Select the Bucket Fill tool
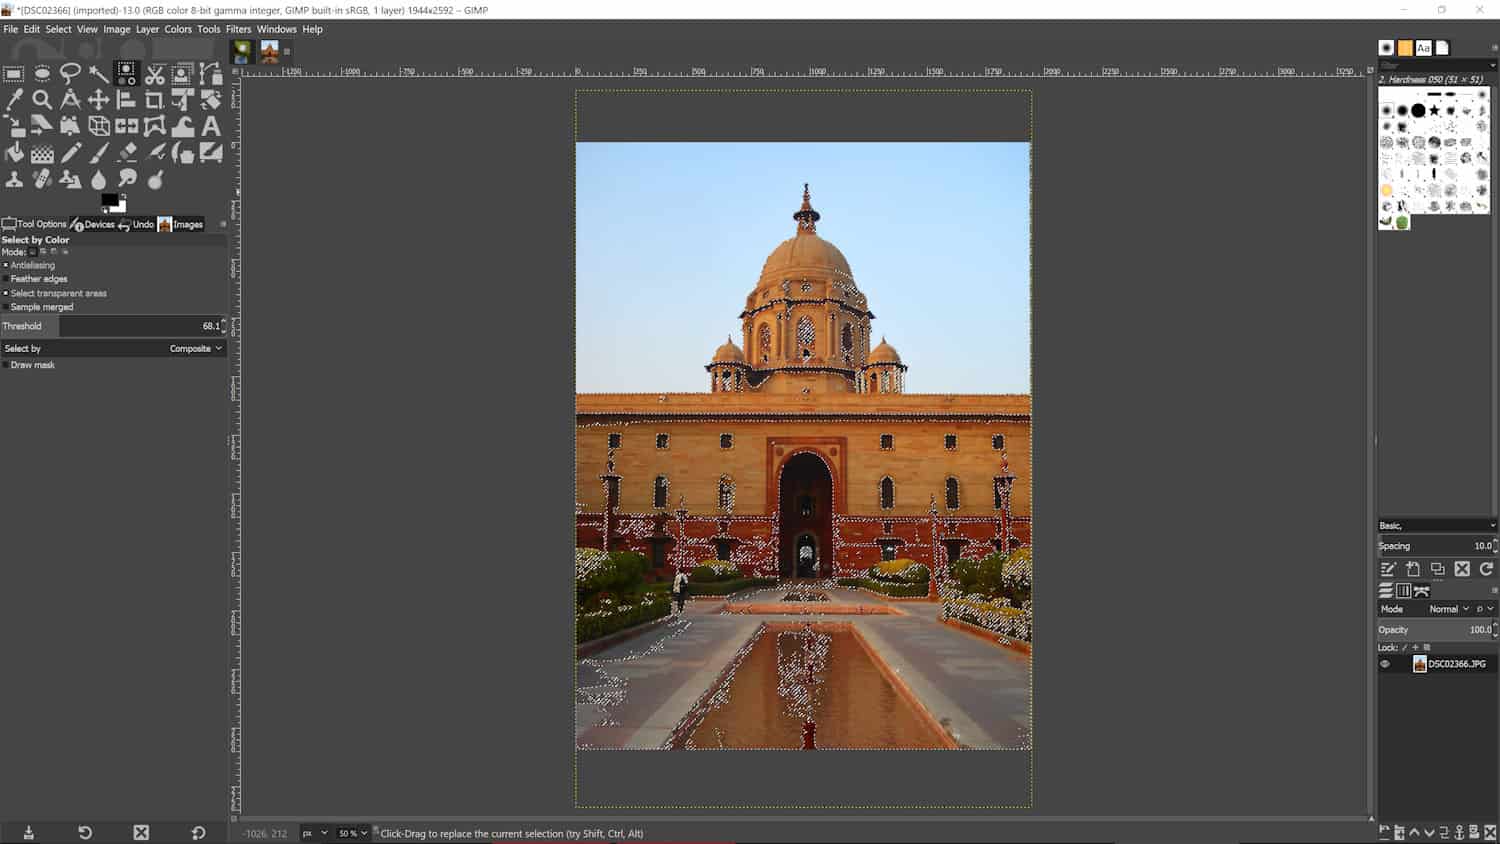 click(14, 153)
